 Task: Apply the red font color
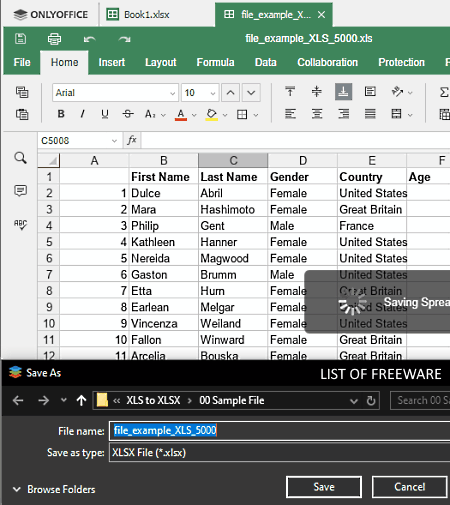181,114
